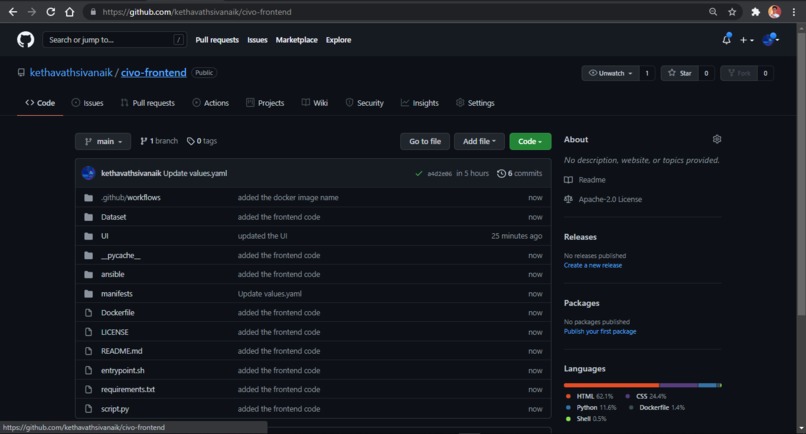Open Pull requests in top navigation
Image resolution: width=806 pixels, height=434 pixels.
pyautogui.click(x=217, y=40)
